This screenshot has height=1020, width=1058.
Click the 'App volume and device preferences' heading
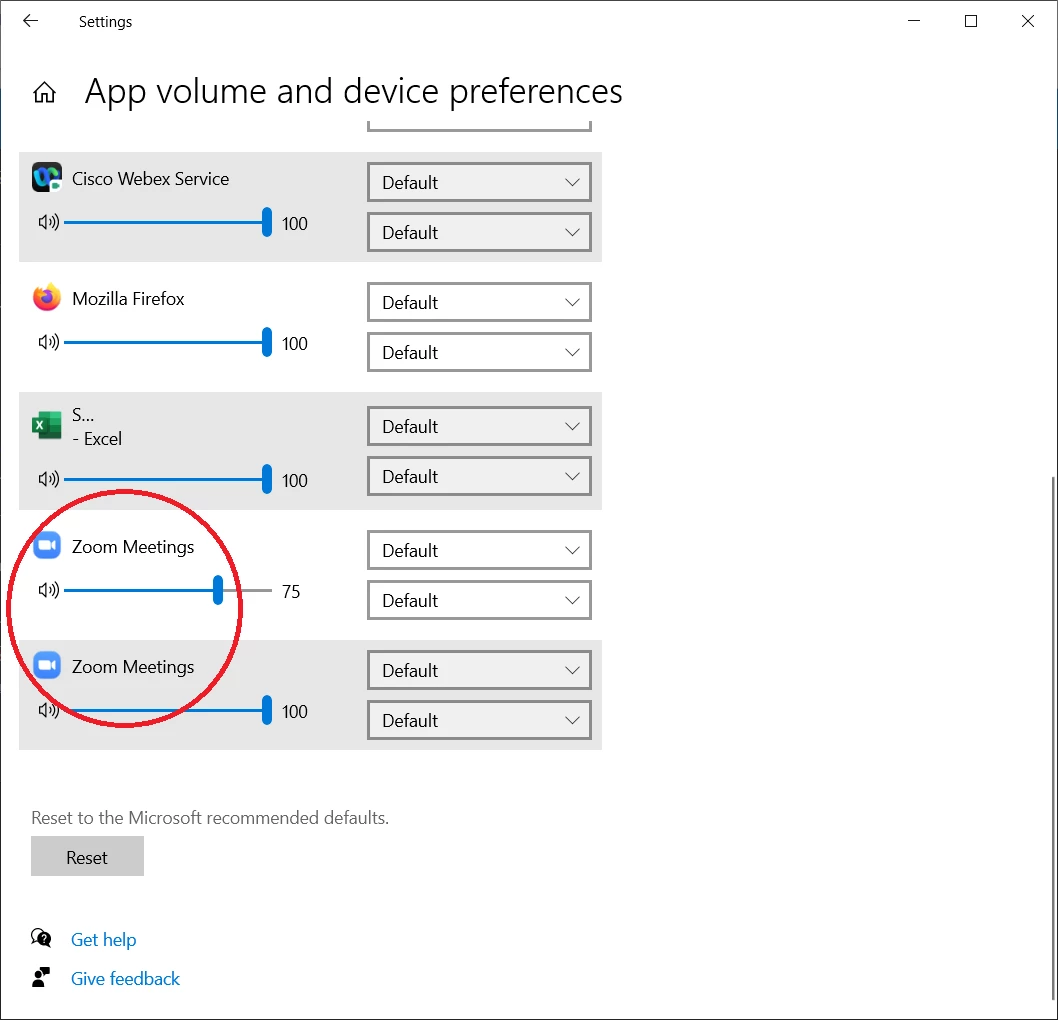tap(353, 91)
